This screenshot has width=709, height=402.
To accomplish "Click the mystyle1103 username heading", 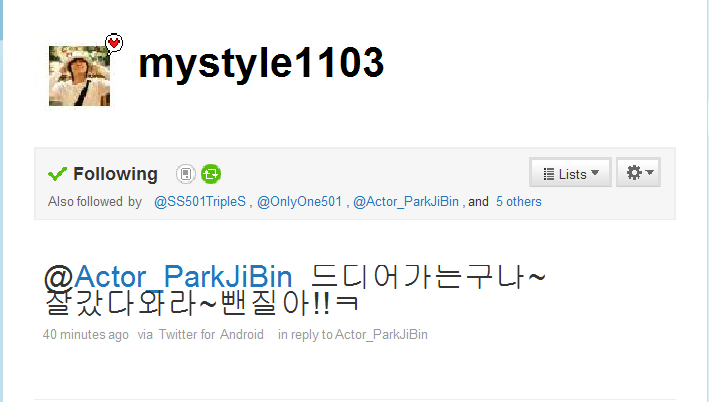I will [261, 64].
